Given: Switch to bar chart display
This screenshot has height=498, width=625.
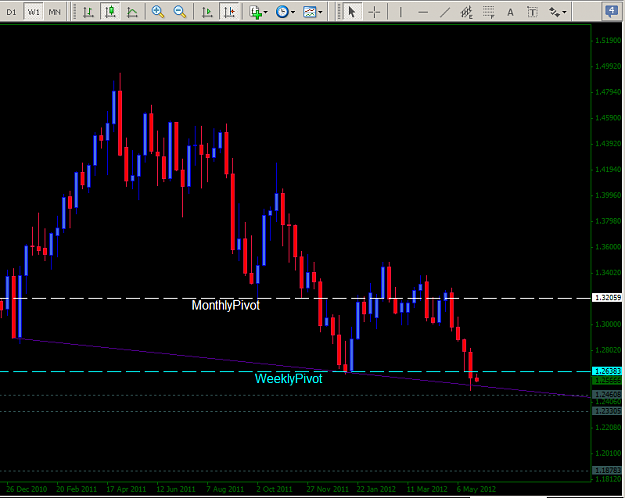Looking at the screenshot, I should click(88, 12).
